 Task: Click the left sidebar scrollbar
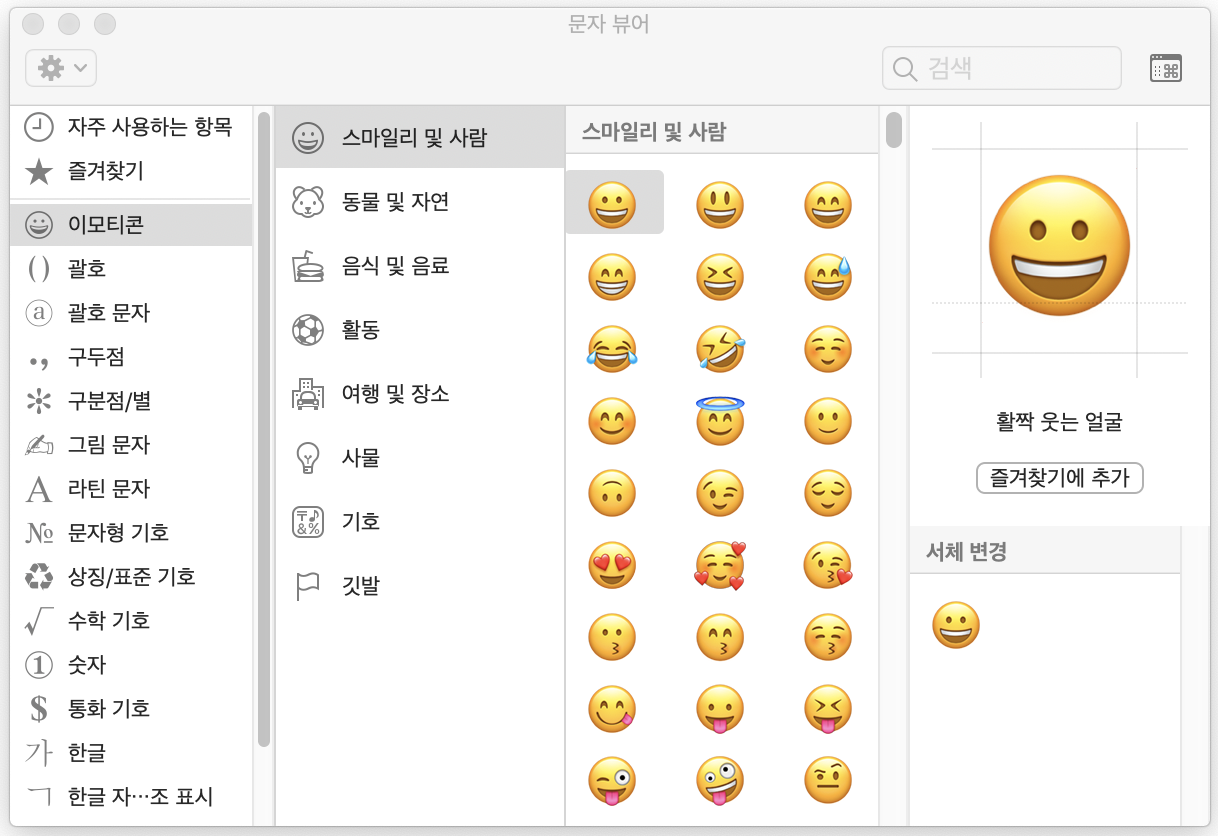point(264,429)
